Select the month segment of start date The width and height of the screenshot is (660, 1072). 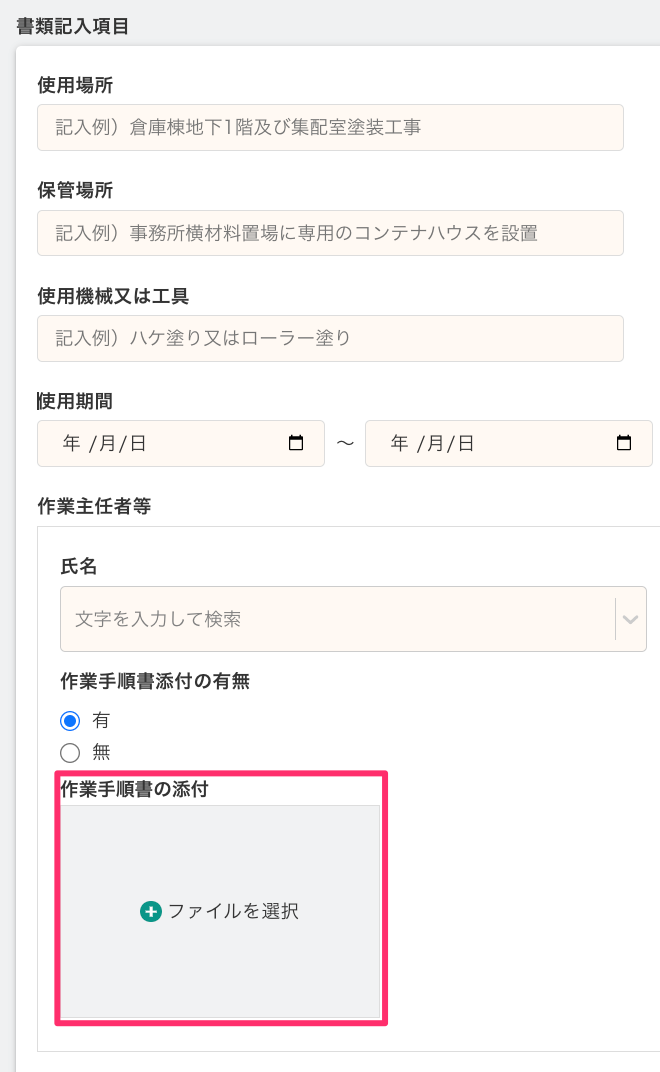click(x=104, y=444)
